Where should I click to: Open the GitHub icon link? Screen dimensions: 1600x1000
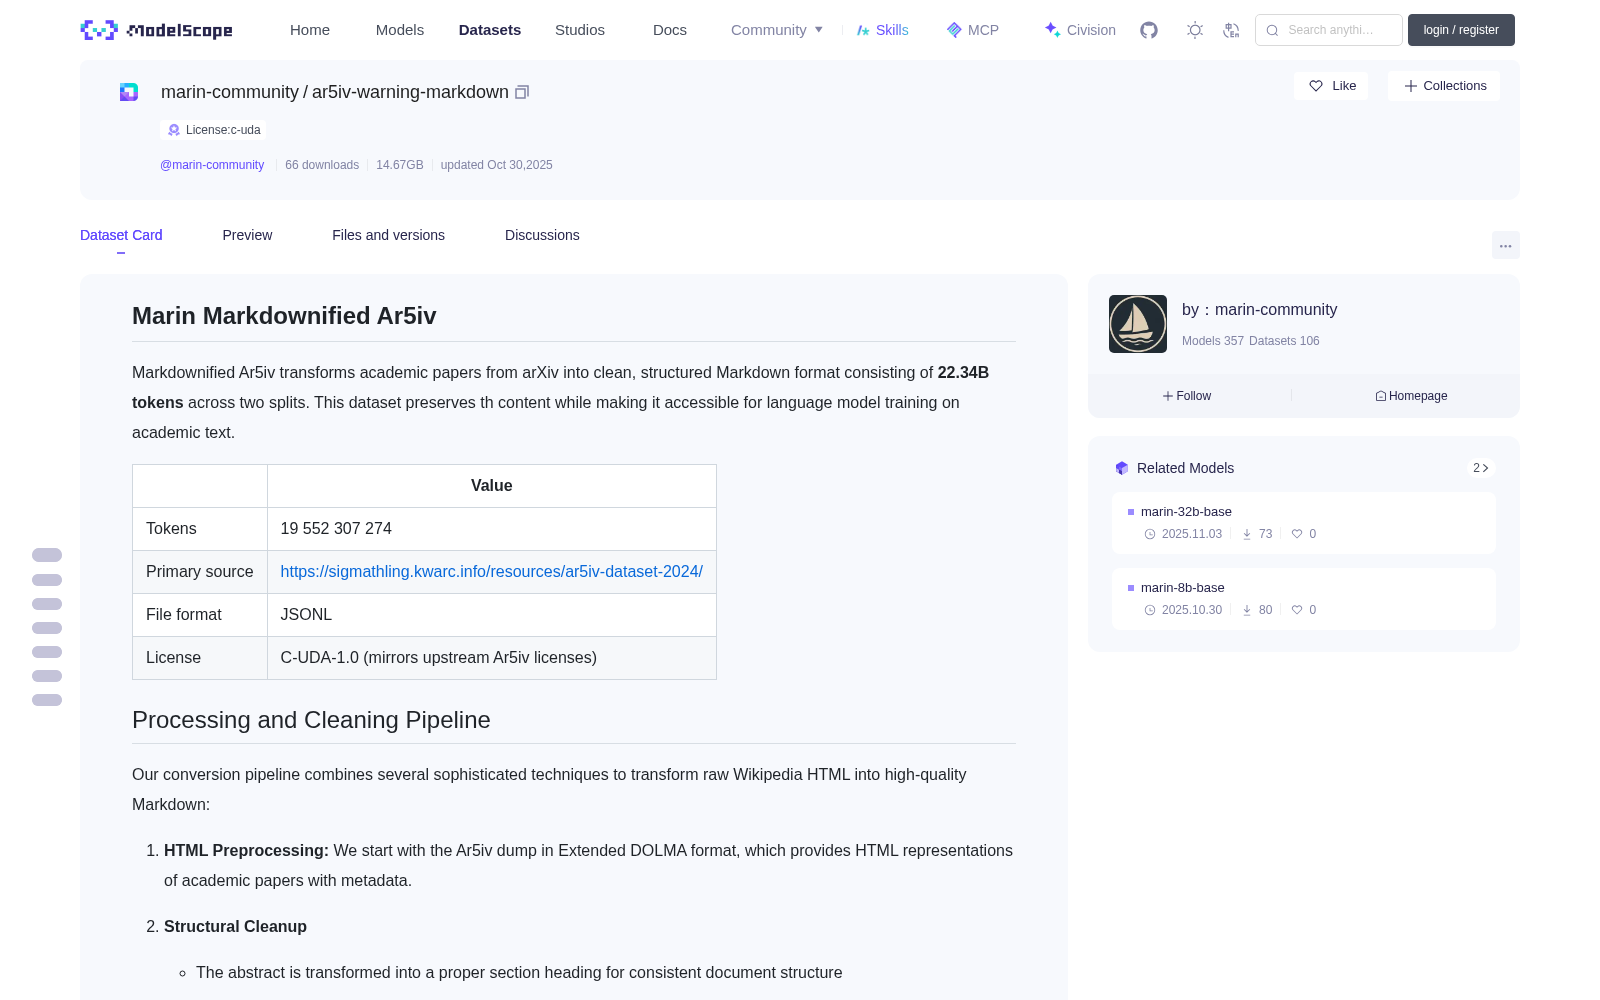point(1149,30)
